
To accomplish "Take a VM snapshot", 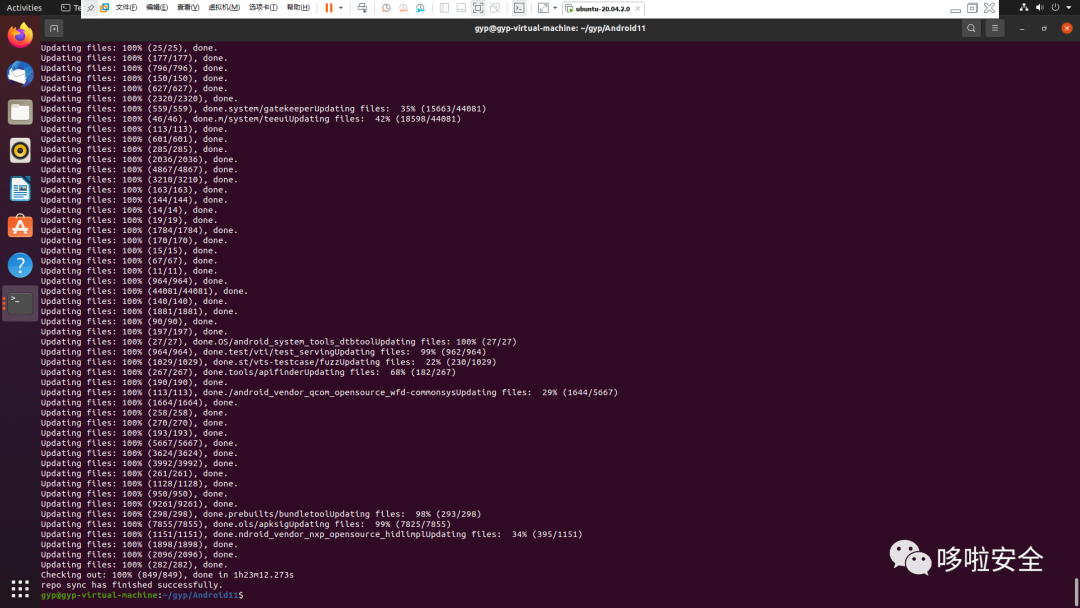I will 386,8.
